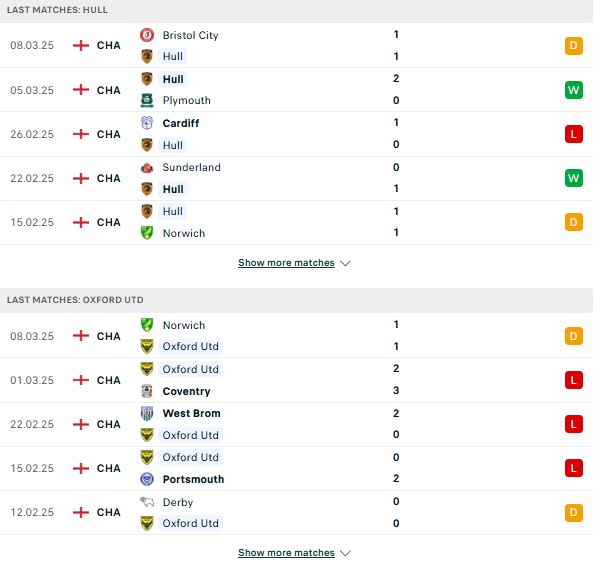
Task: Open the Portsmouth team link
Action: point(193,480)
